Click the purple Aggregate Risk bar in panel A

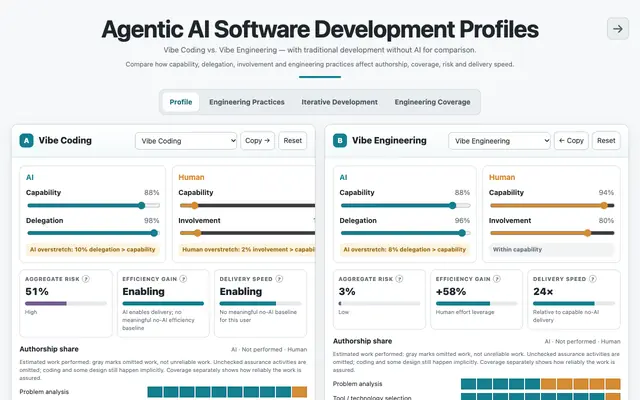point(46,303)
